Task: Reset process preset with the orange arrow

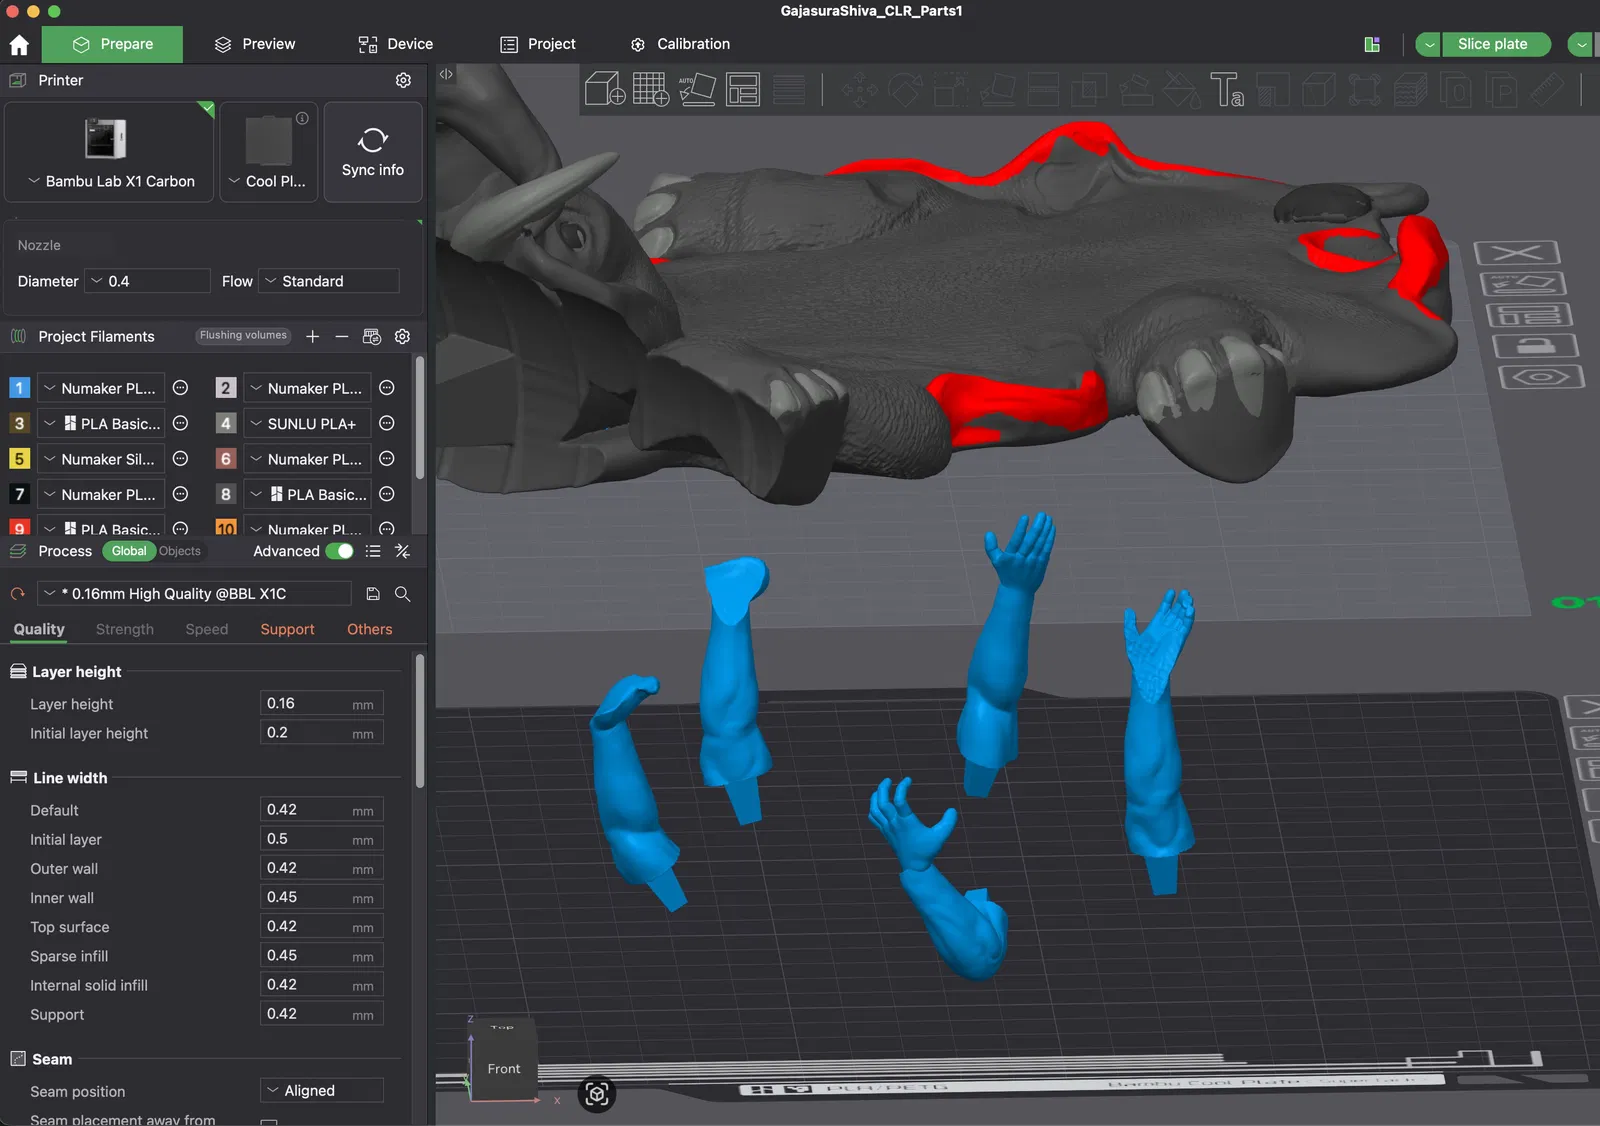Action: pos(17,594)
